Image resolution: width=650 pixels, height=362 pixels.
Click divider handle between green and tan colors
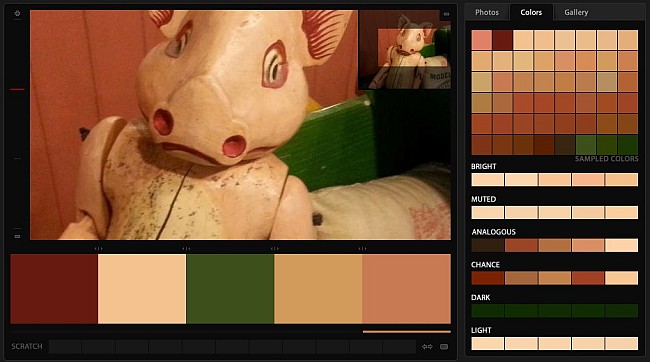(274, 248)
